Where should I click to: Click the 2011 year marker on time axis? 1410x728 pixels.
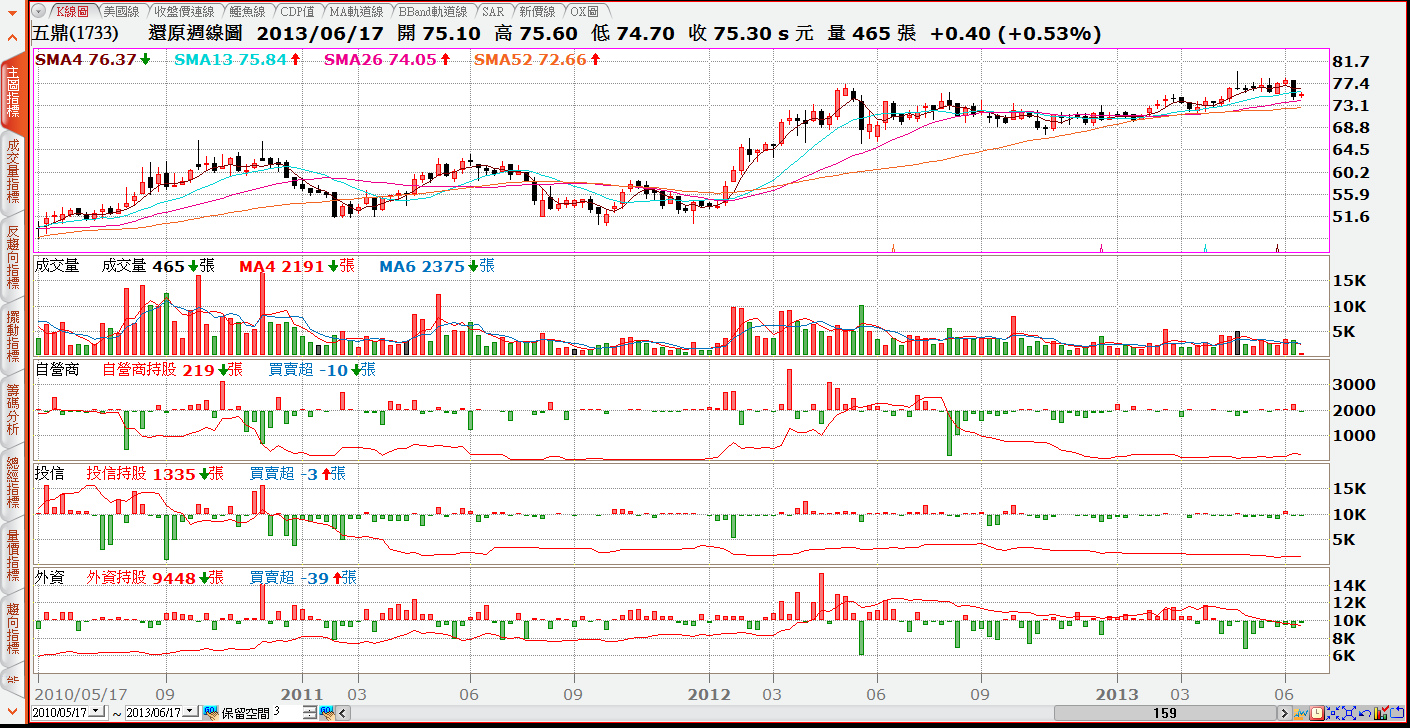(302, 693)
